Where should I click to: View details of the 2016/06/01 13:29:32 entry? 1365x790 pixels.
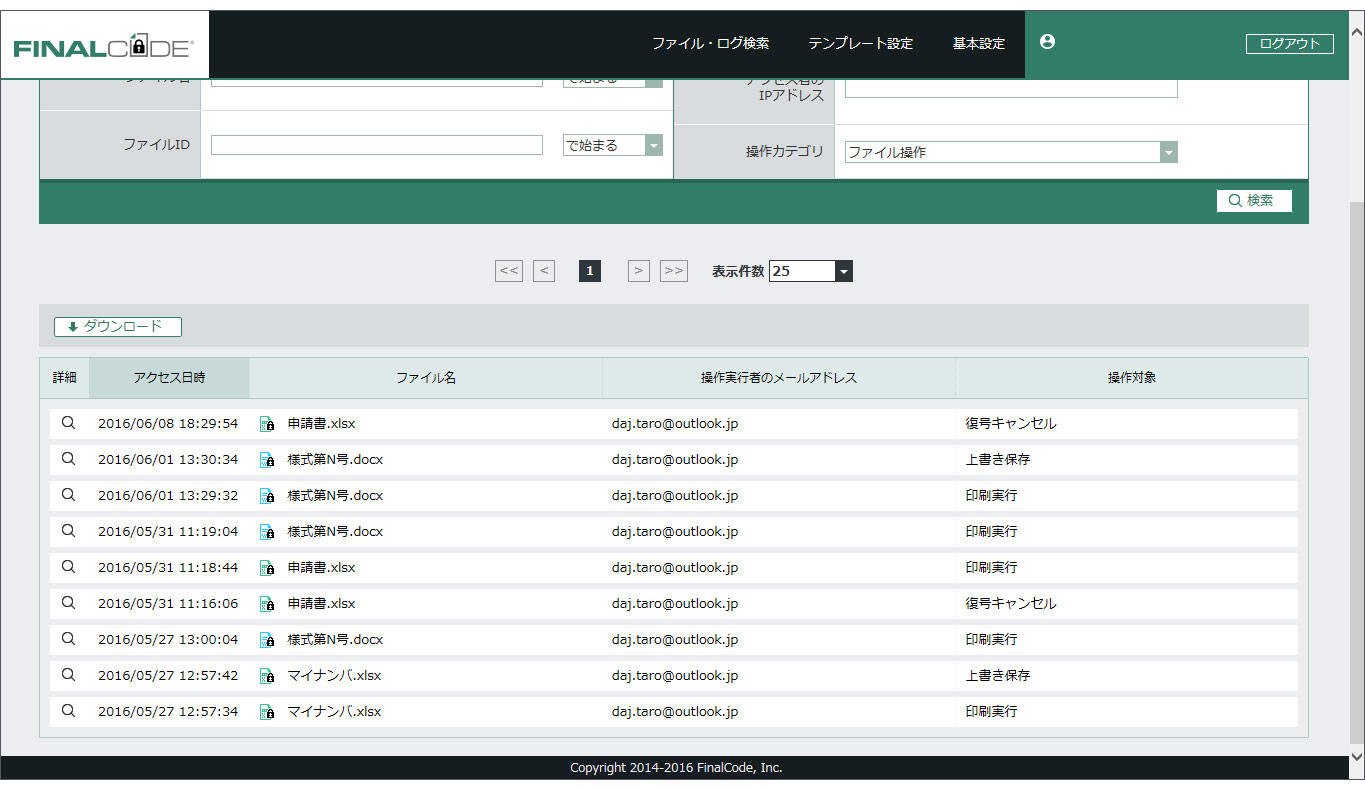pos(68,495)
